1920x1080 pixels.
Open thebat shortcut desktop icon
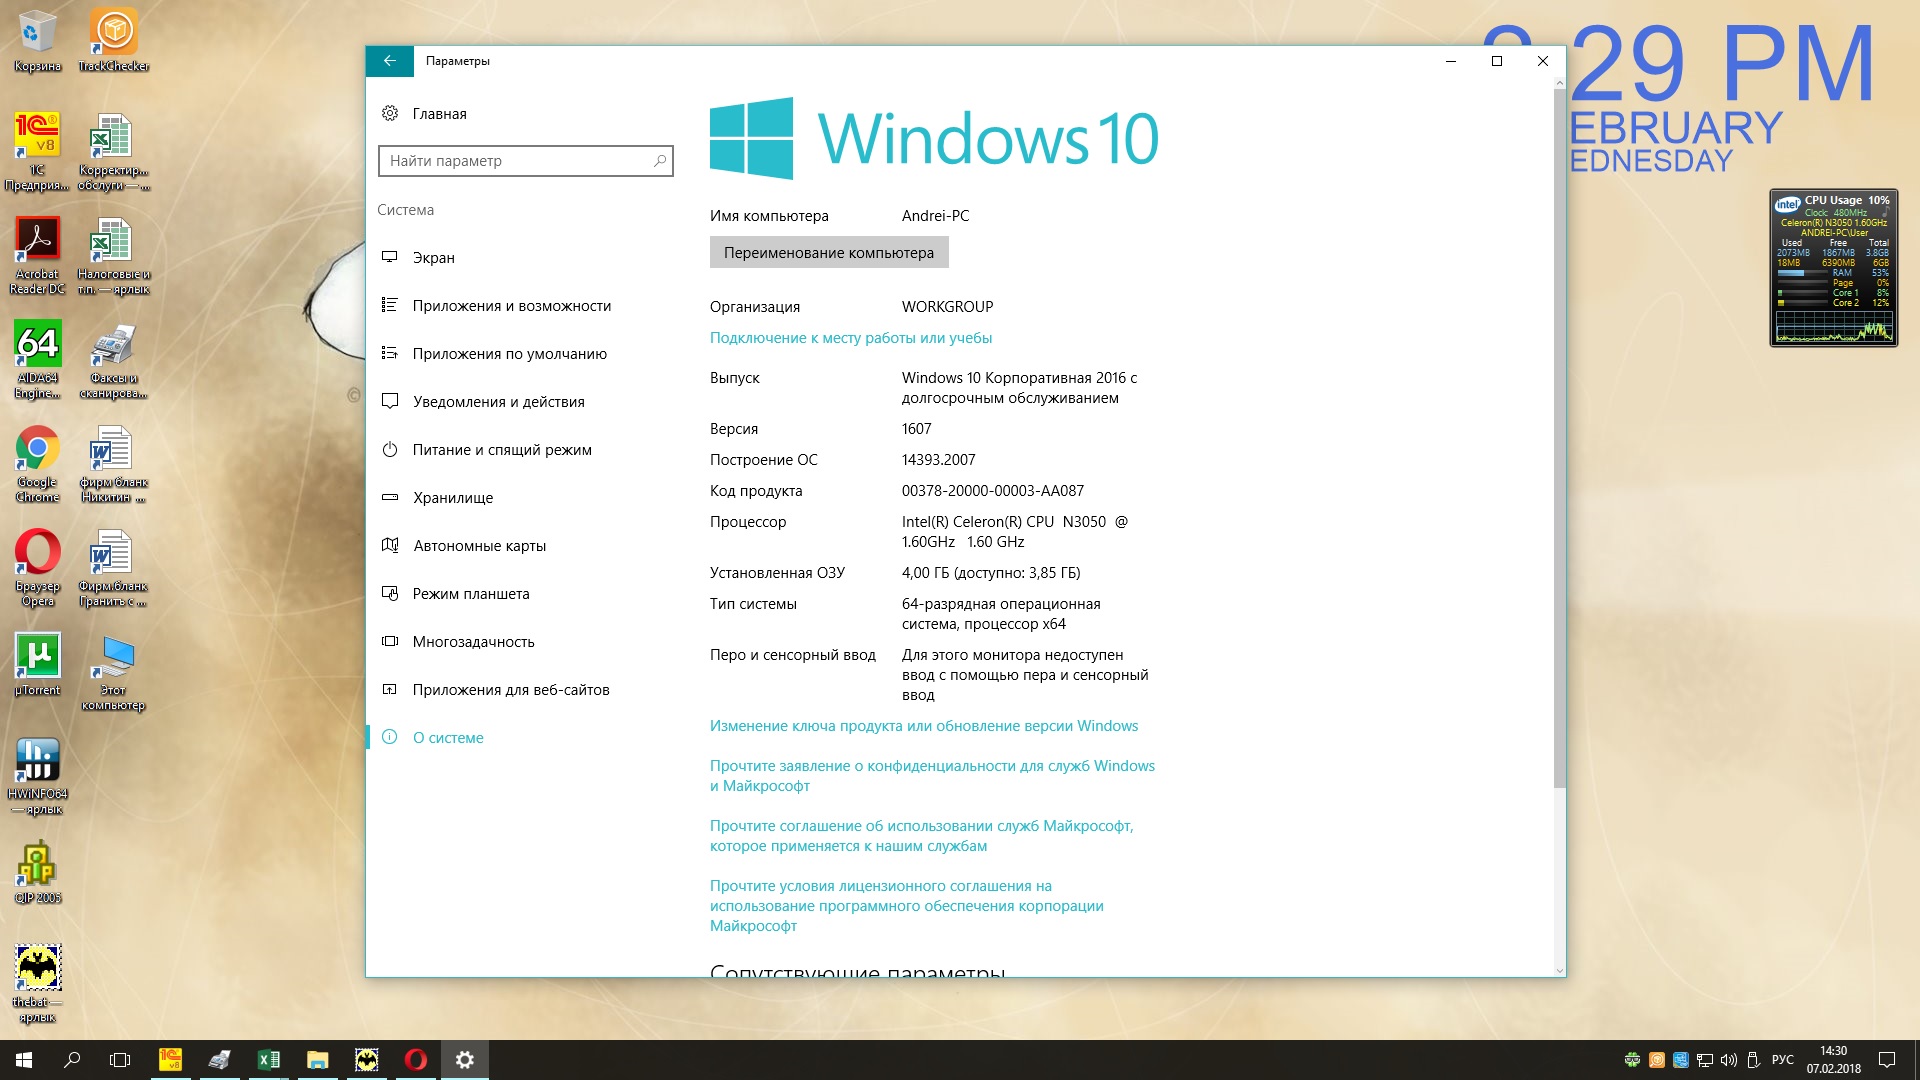38,984
